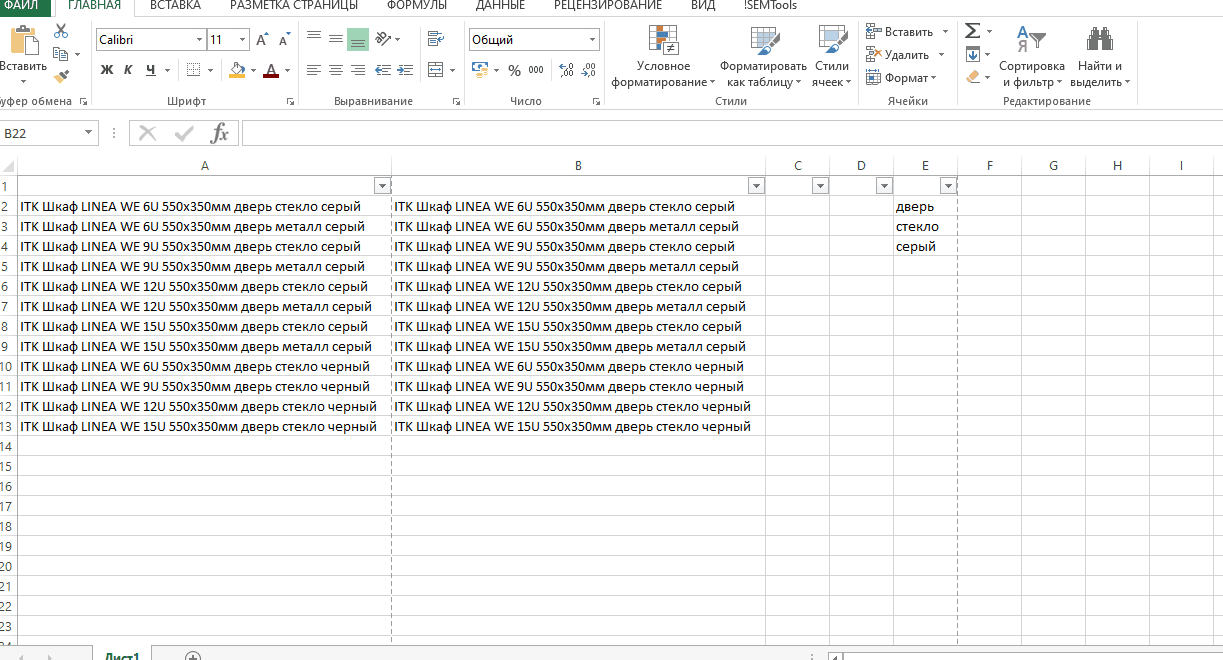
Task: Click the borders icon in the Шрифт group
Action: [x=193, y=70]
